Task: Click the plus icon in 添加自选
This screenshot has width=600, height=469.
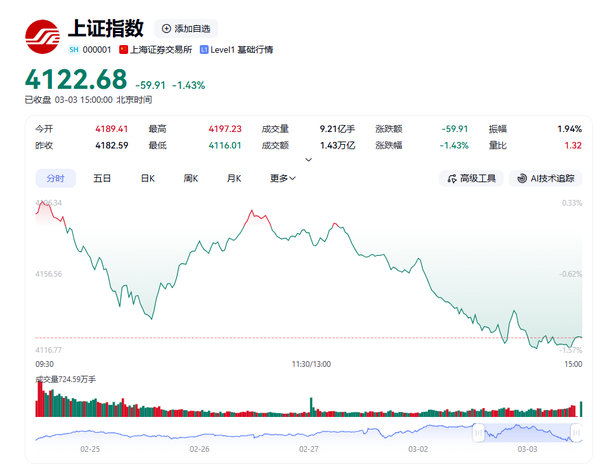Action: [166, 29]
